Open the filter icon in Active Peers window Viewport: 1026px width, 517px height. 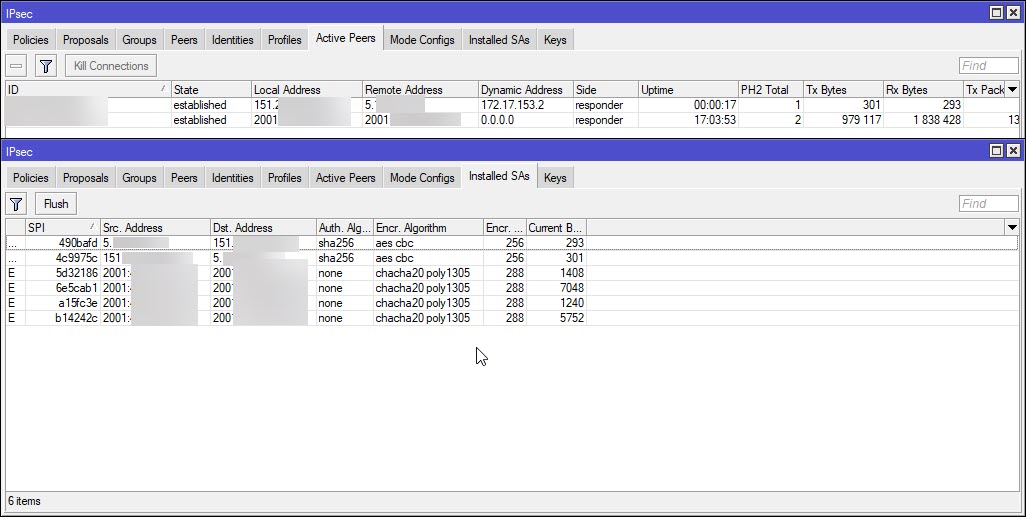(x=46, y=65)
